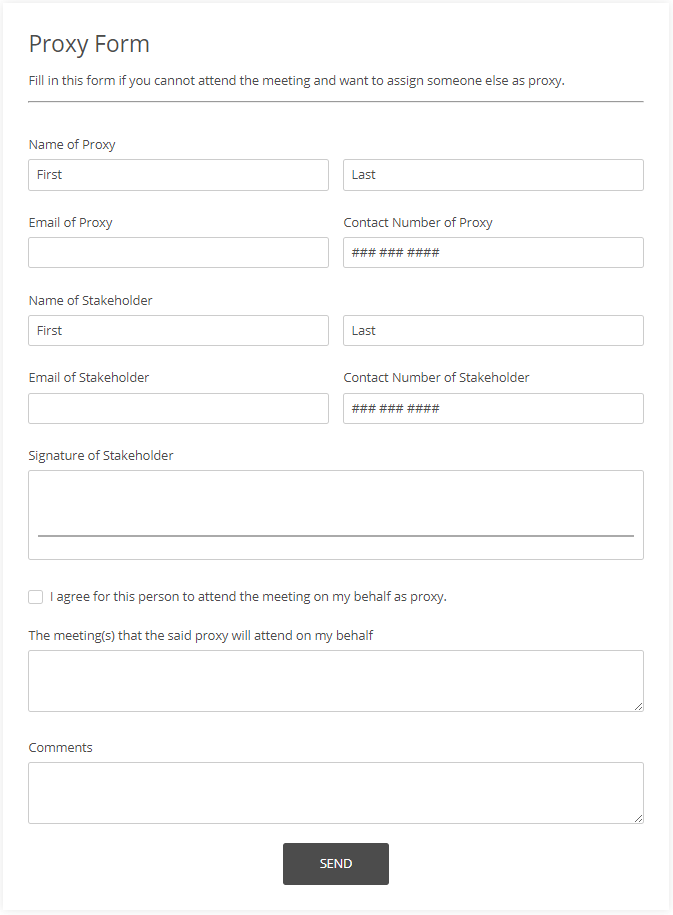Click the 'Proxy Form' heading
This screenshot has height=915, width=673.
pos(89,44)
